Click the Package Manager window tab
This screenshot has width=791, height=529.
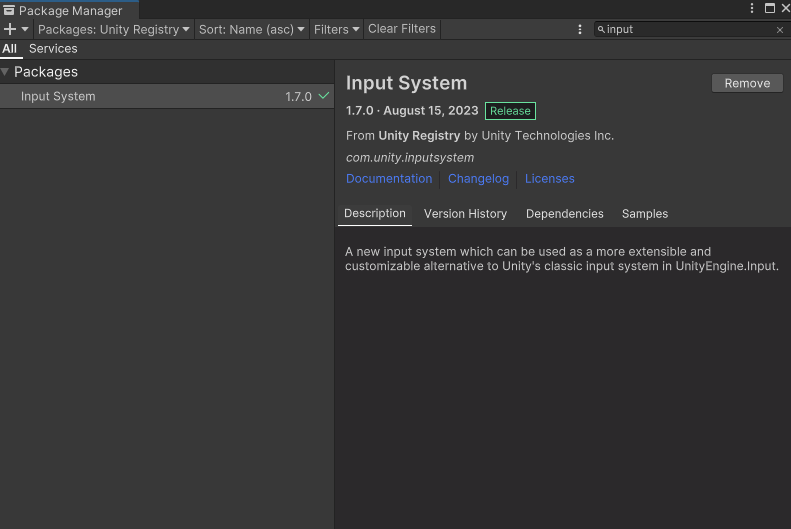[x=70, y=10]
